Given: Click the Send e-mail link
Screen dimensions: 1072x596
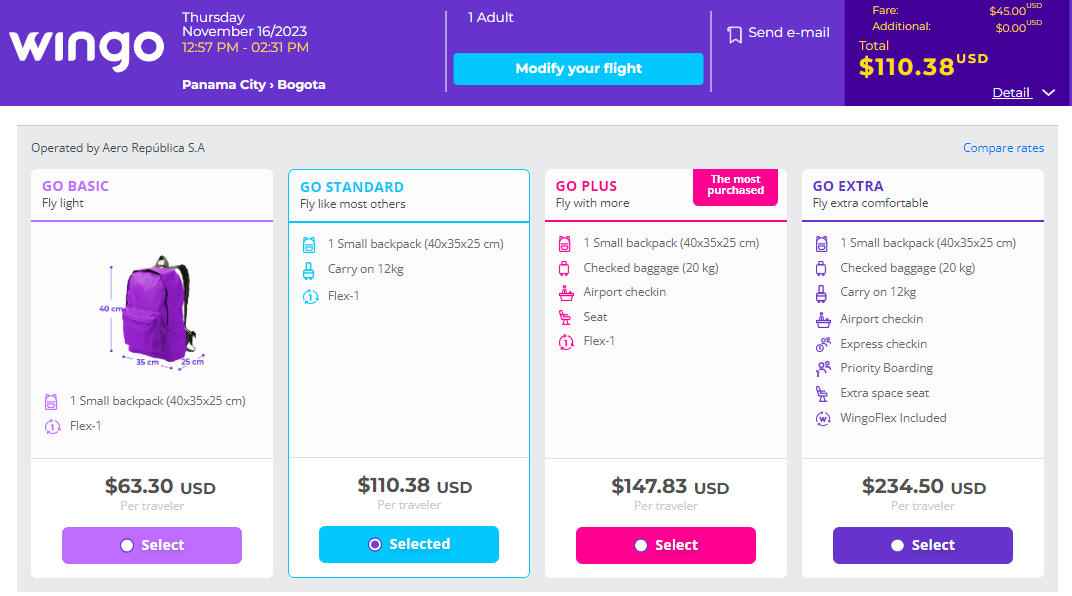Looking at the screenshot, I should click(788, 32).
